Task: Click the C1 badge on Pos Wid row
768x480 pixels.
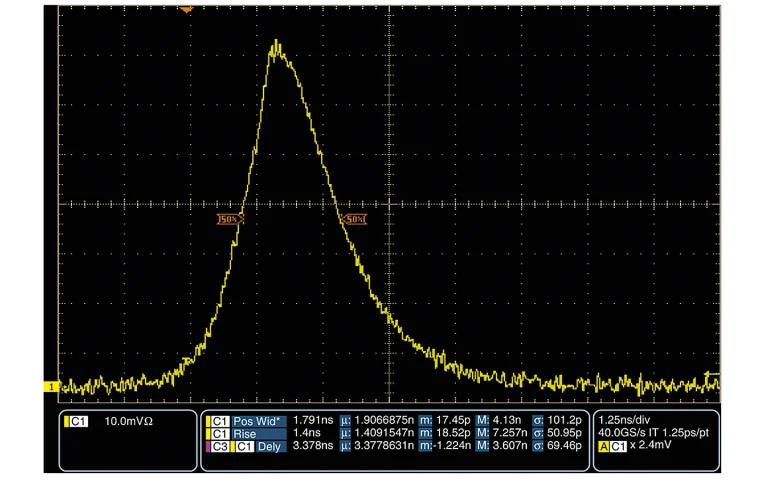Action: tap(220, 421)
